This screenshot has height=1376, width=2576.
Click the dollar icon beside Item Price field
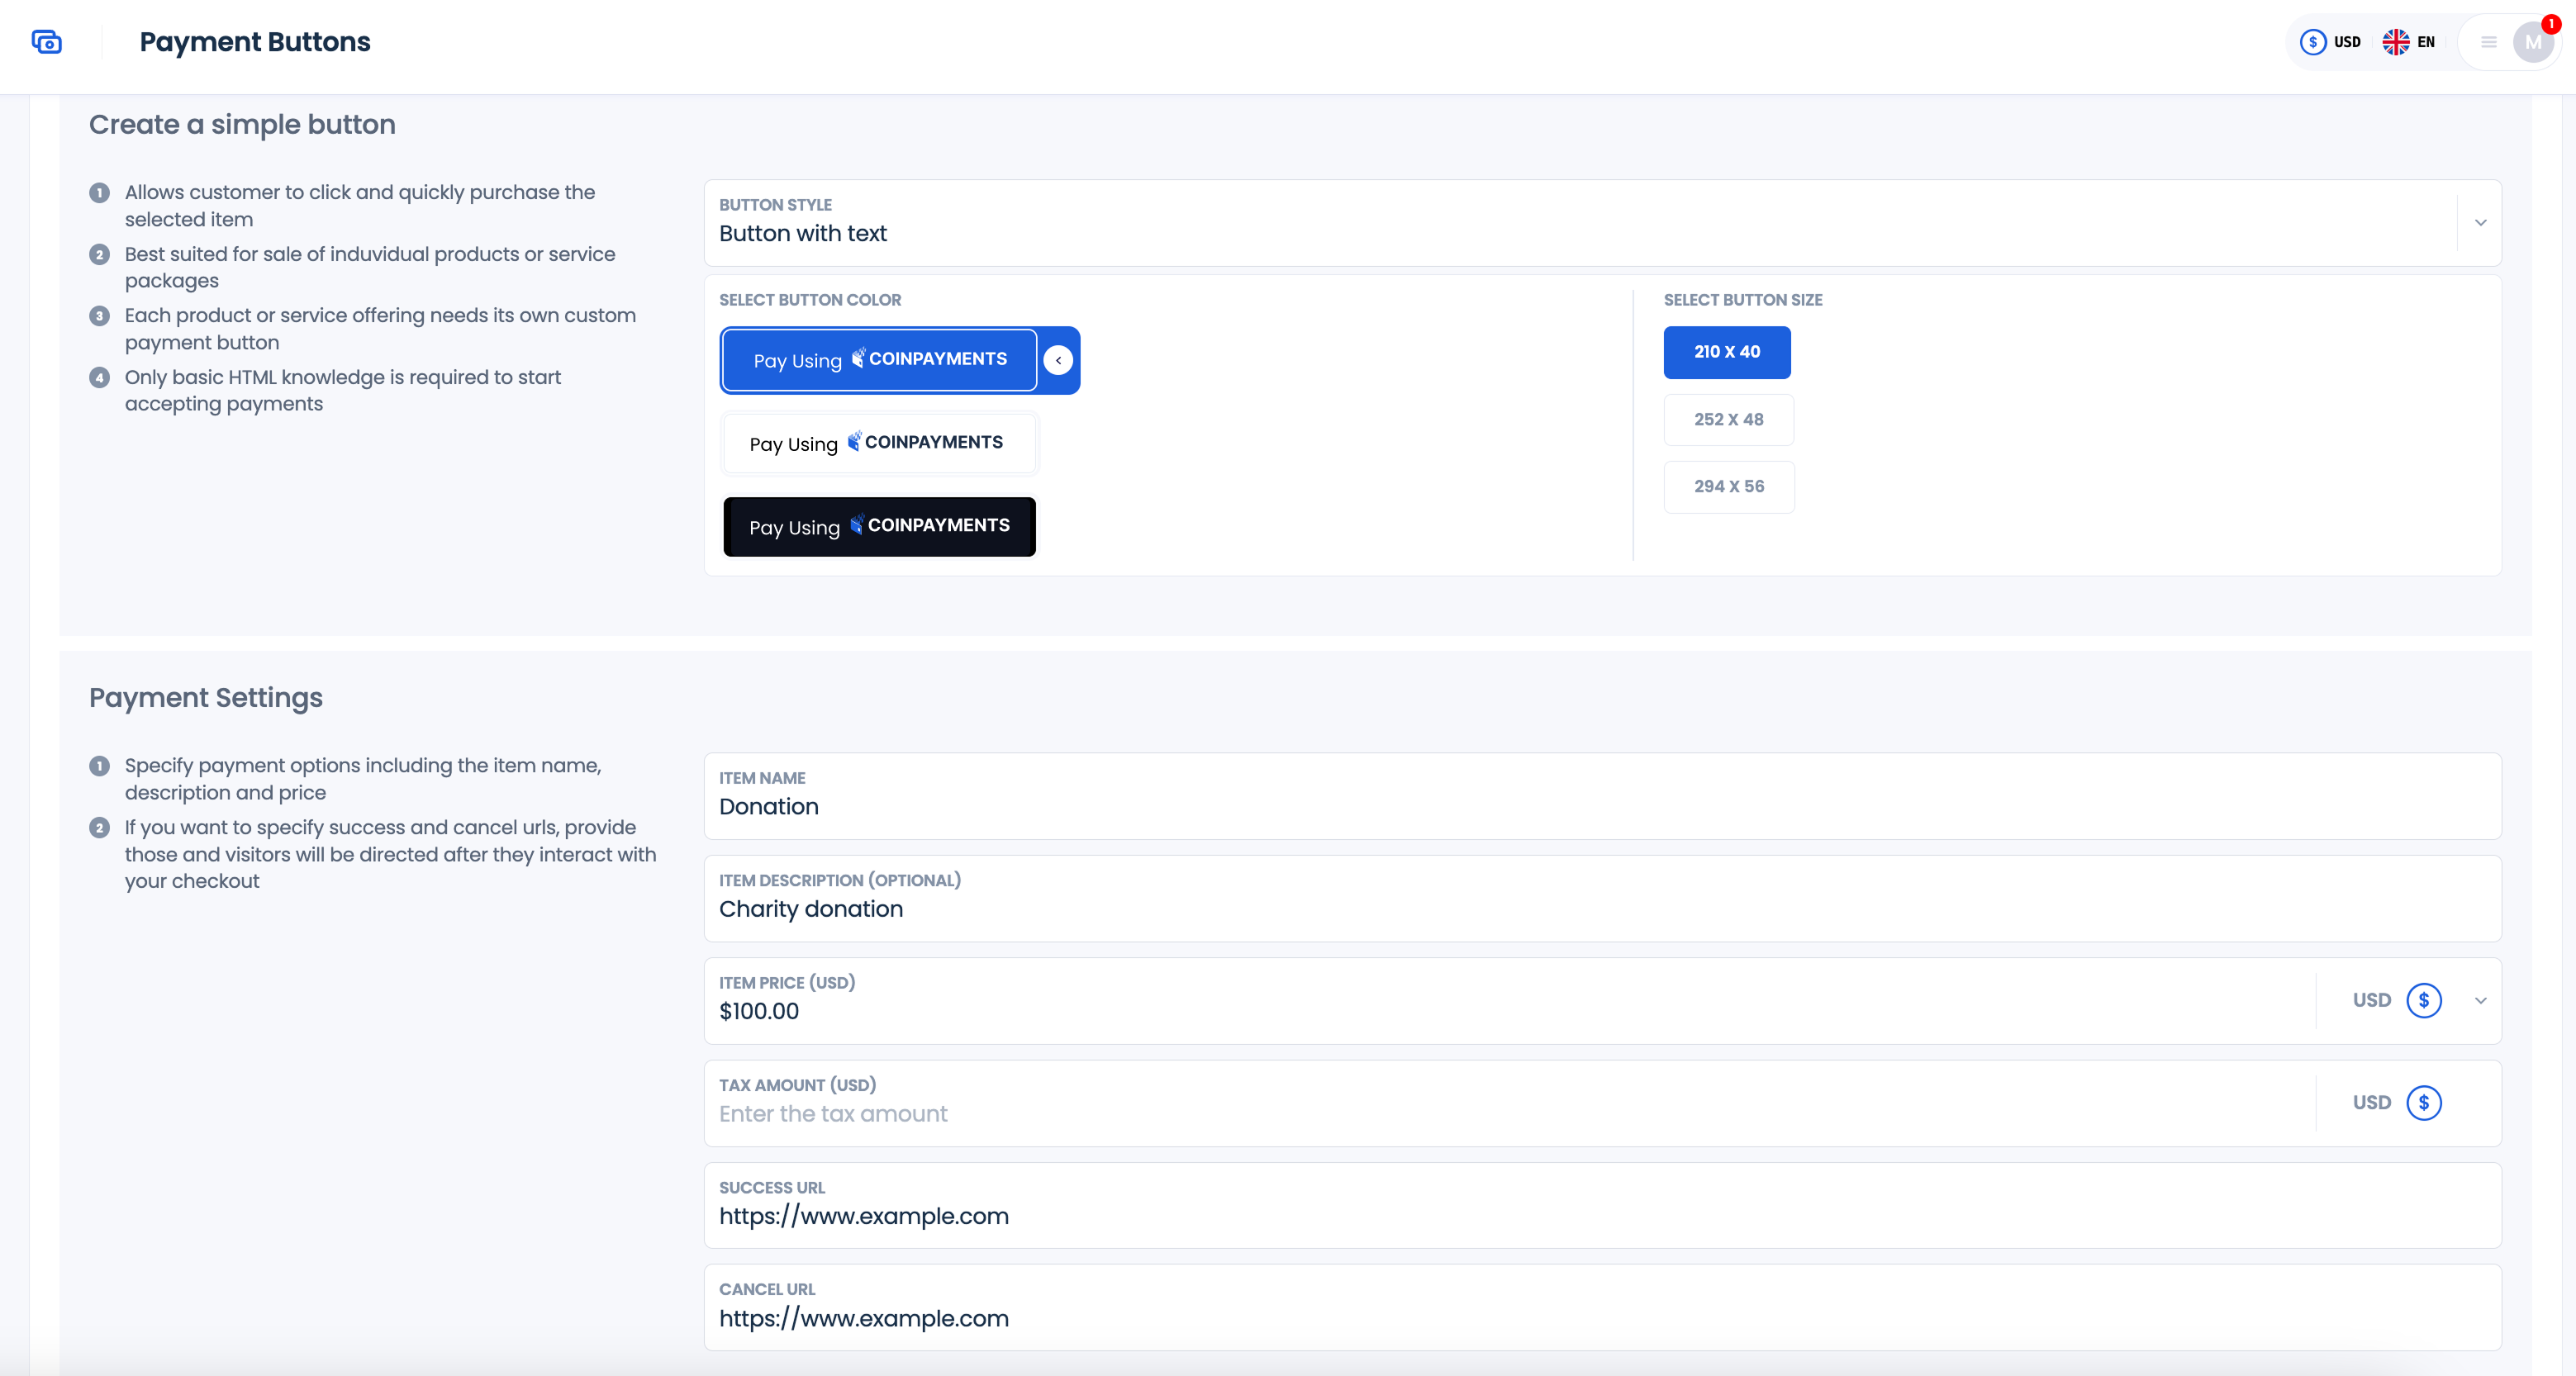pyautogui.click(x=2424, y=1000)
